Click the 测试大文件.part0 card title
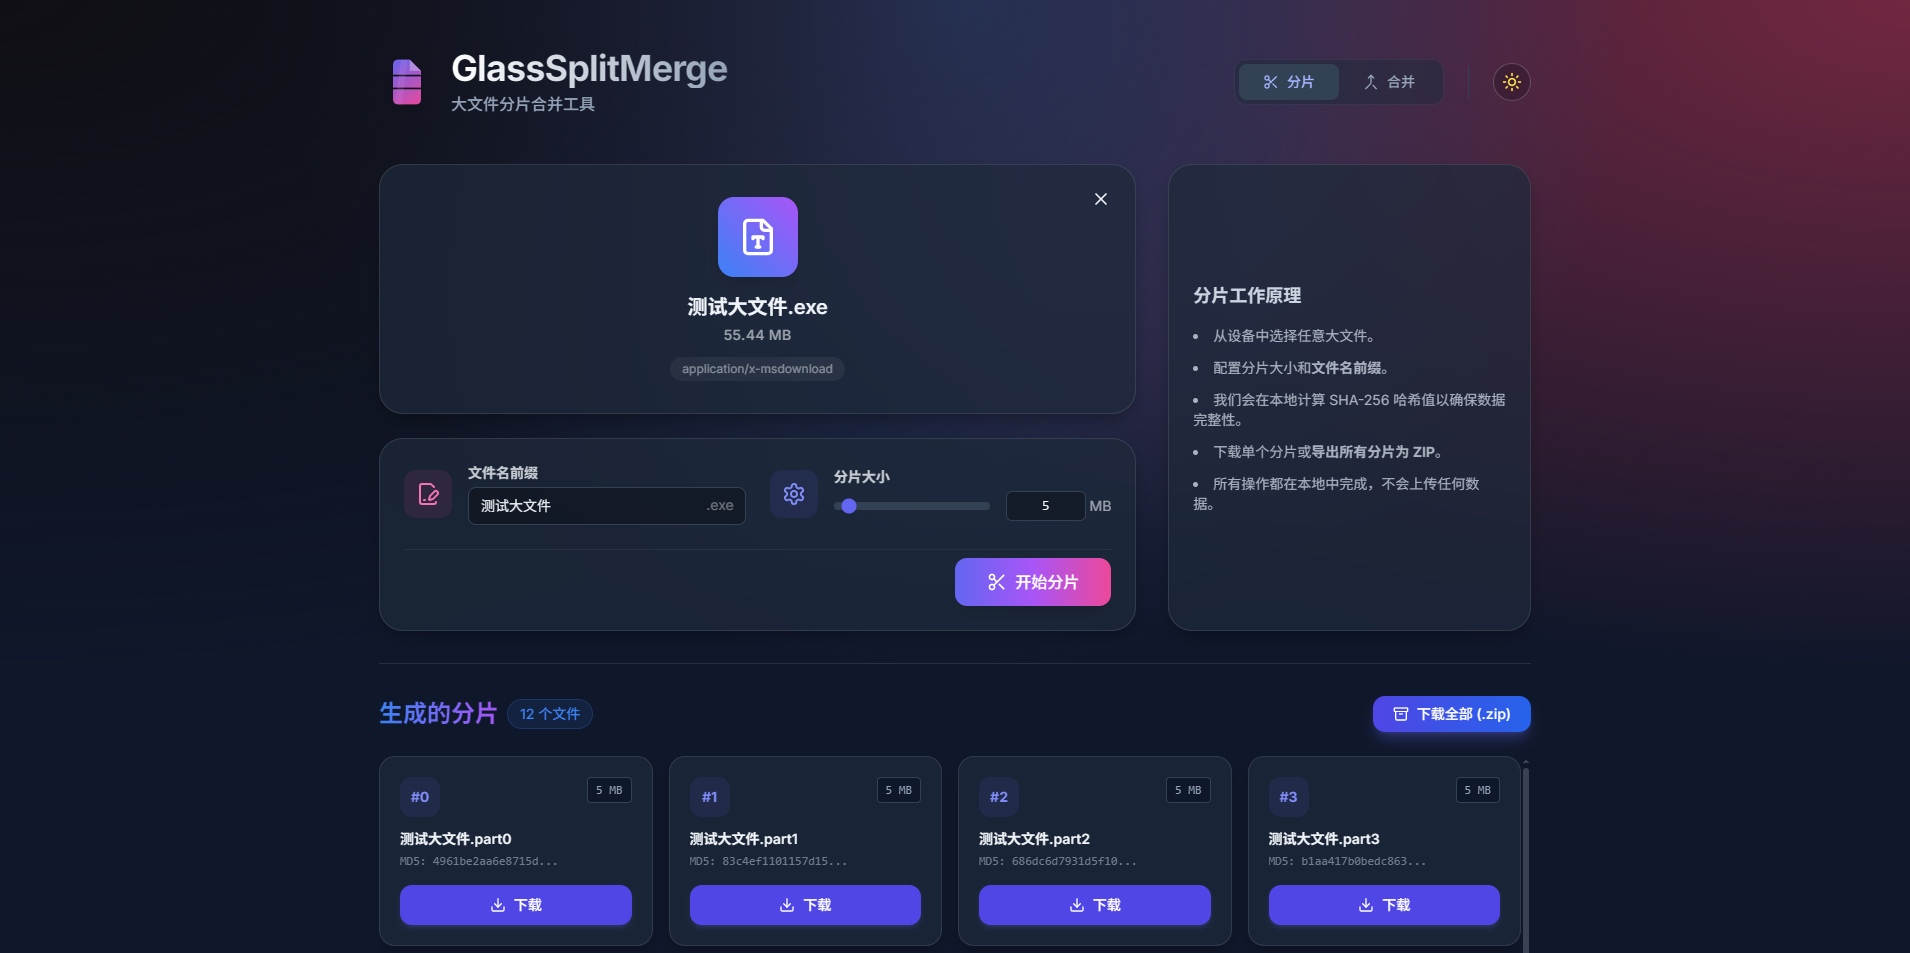Screen dimensions: 1910x953 (456, 839)
